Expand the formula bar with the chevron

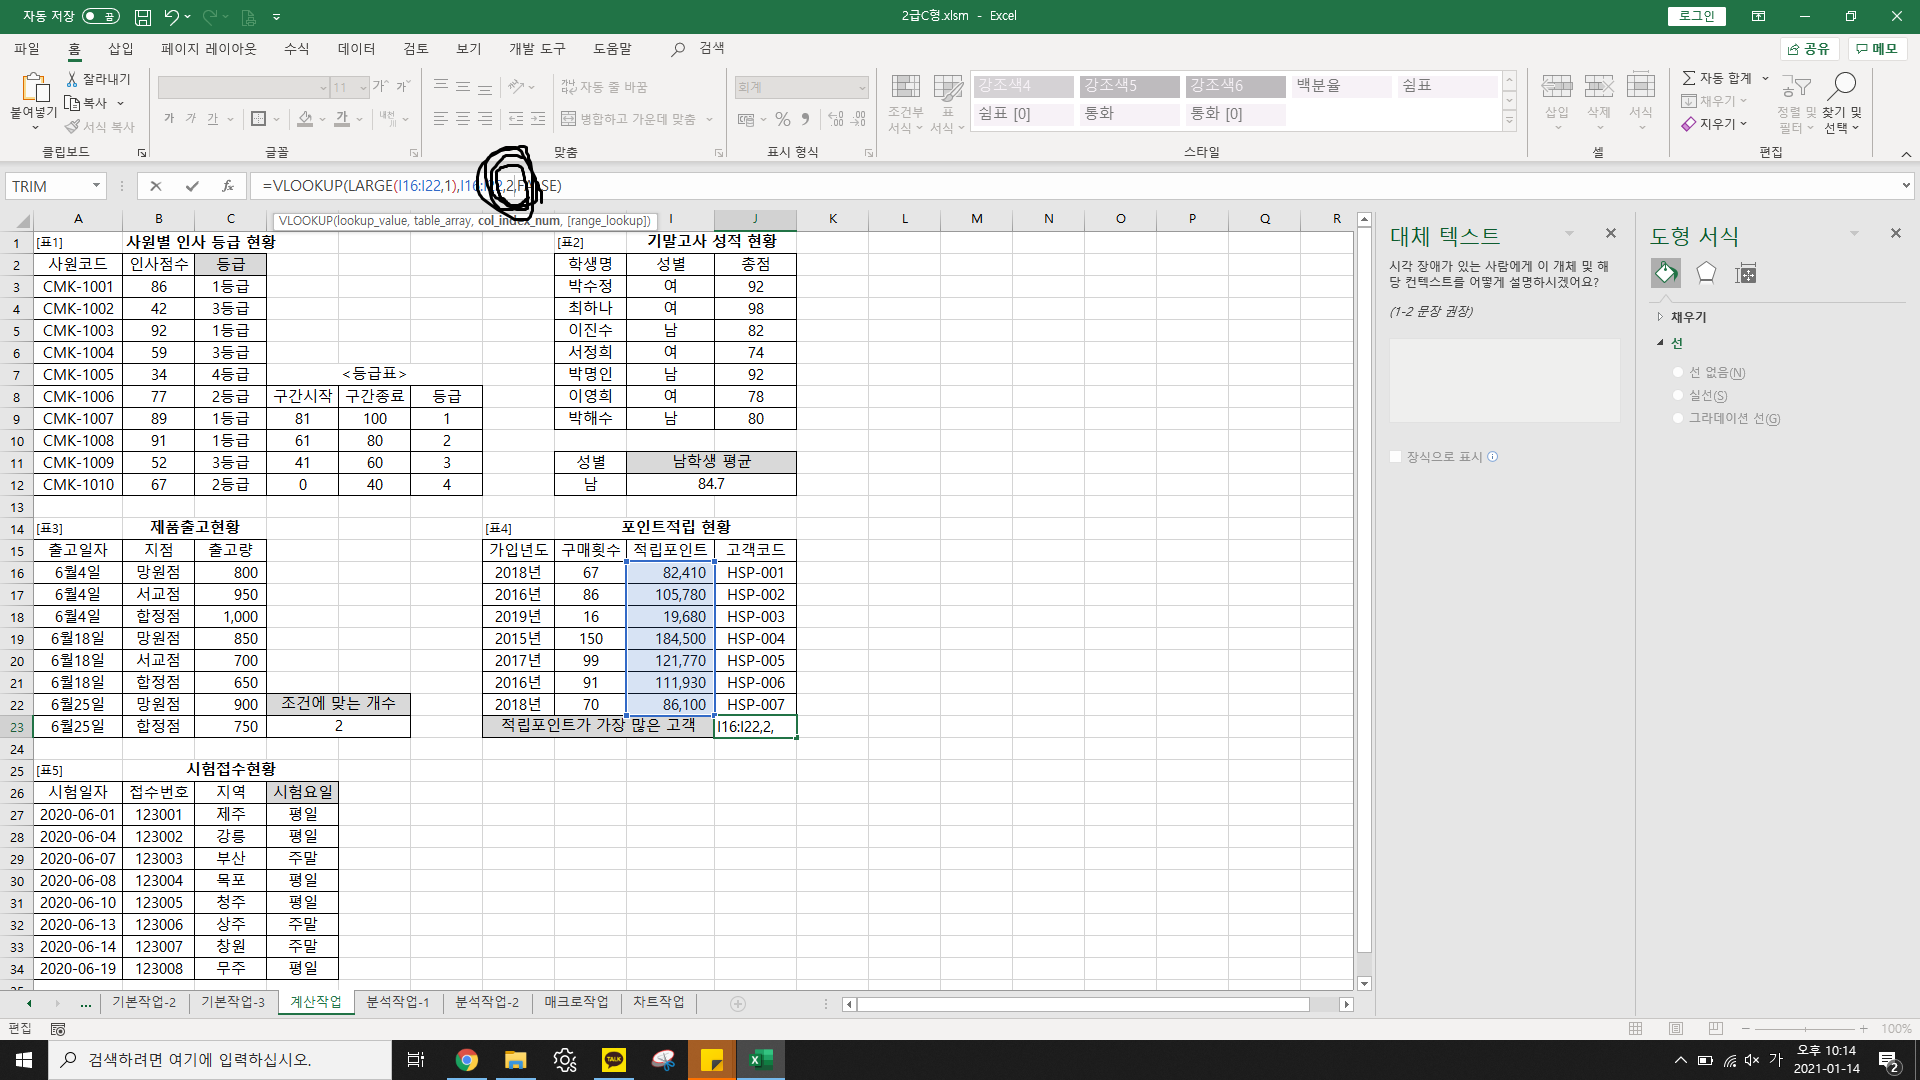pos(1906,185)
